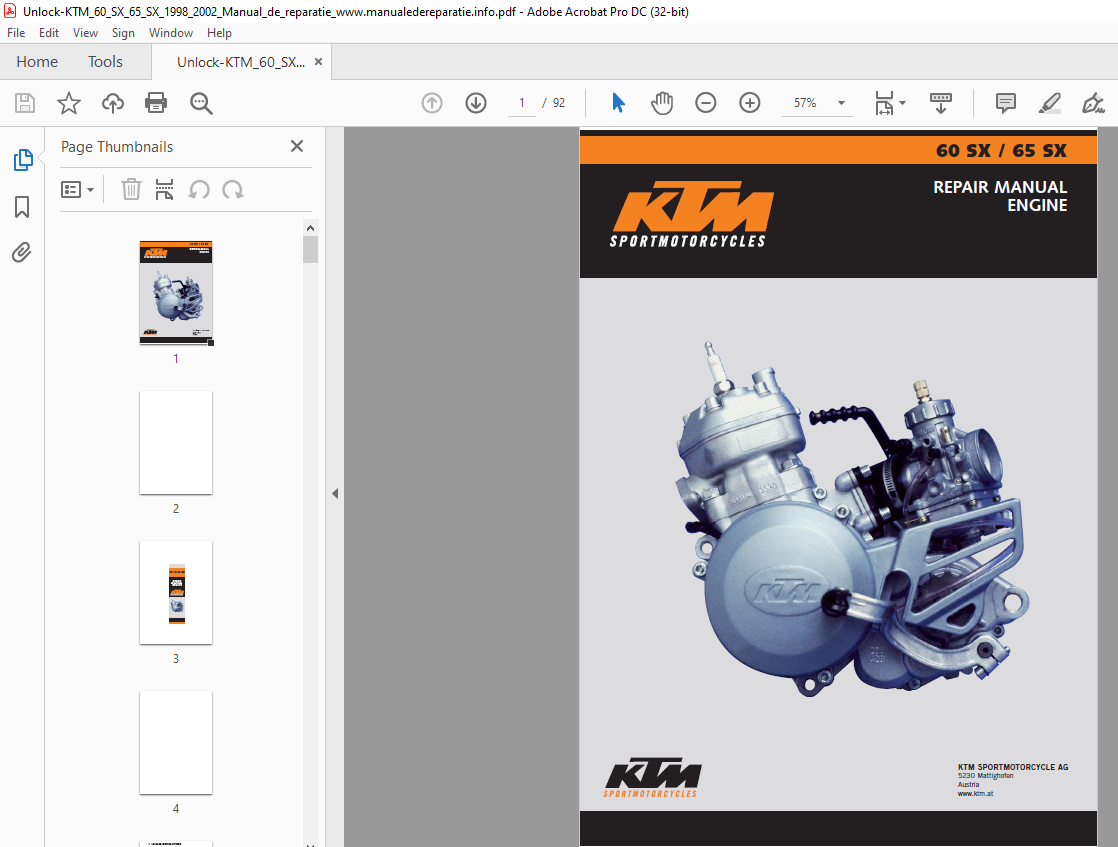
Task: Open the View menu
Action: 85,33
